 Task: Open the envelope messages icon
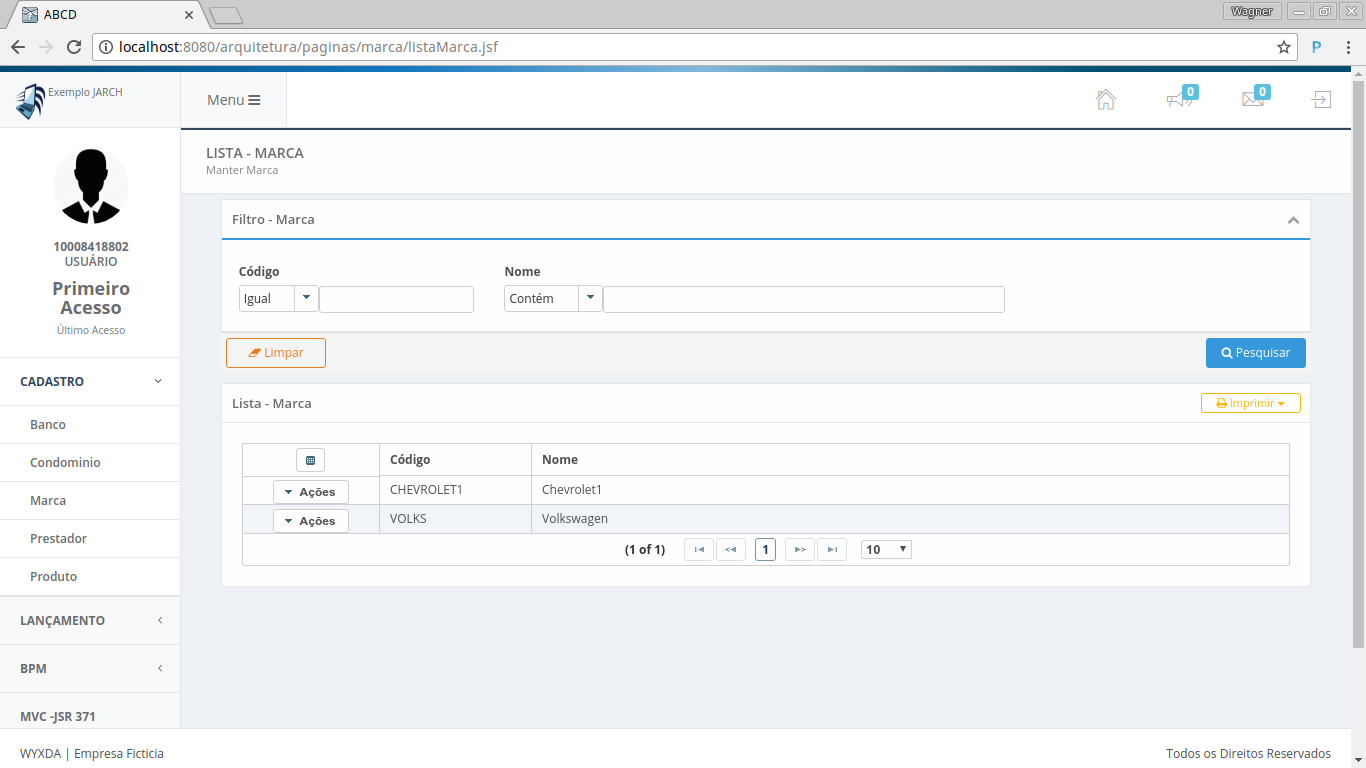click(x=1252, y=99)
